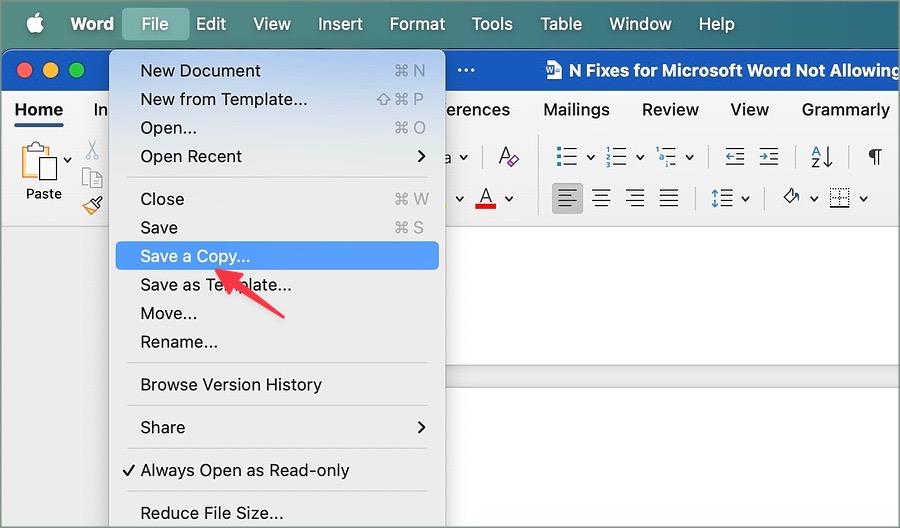
Task: Expand the Share submenu chevron
Action: [x=421, y=427]
